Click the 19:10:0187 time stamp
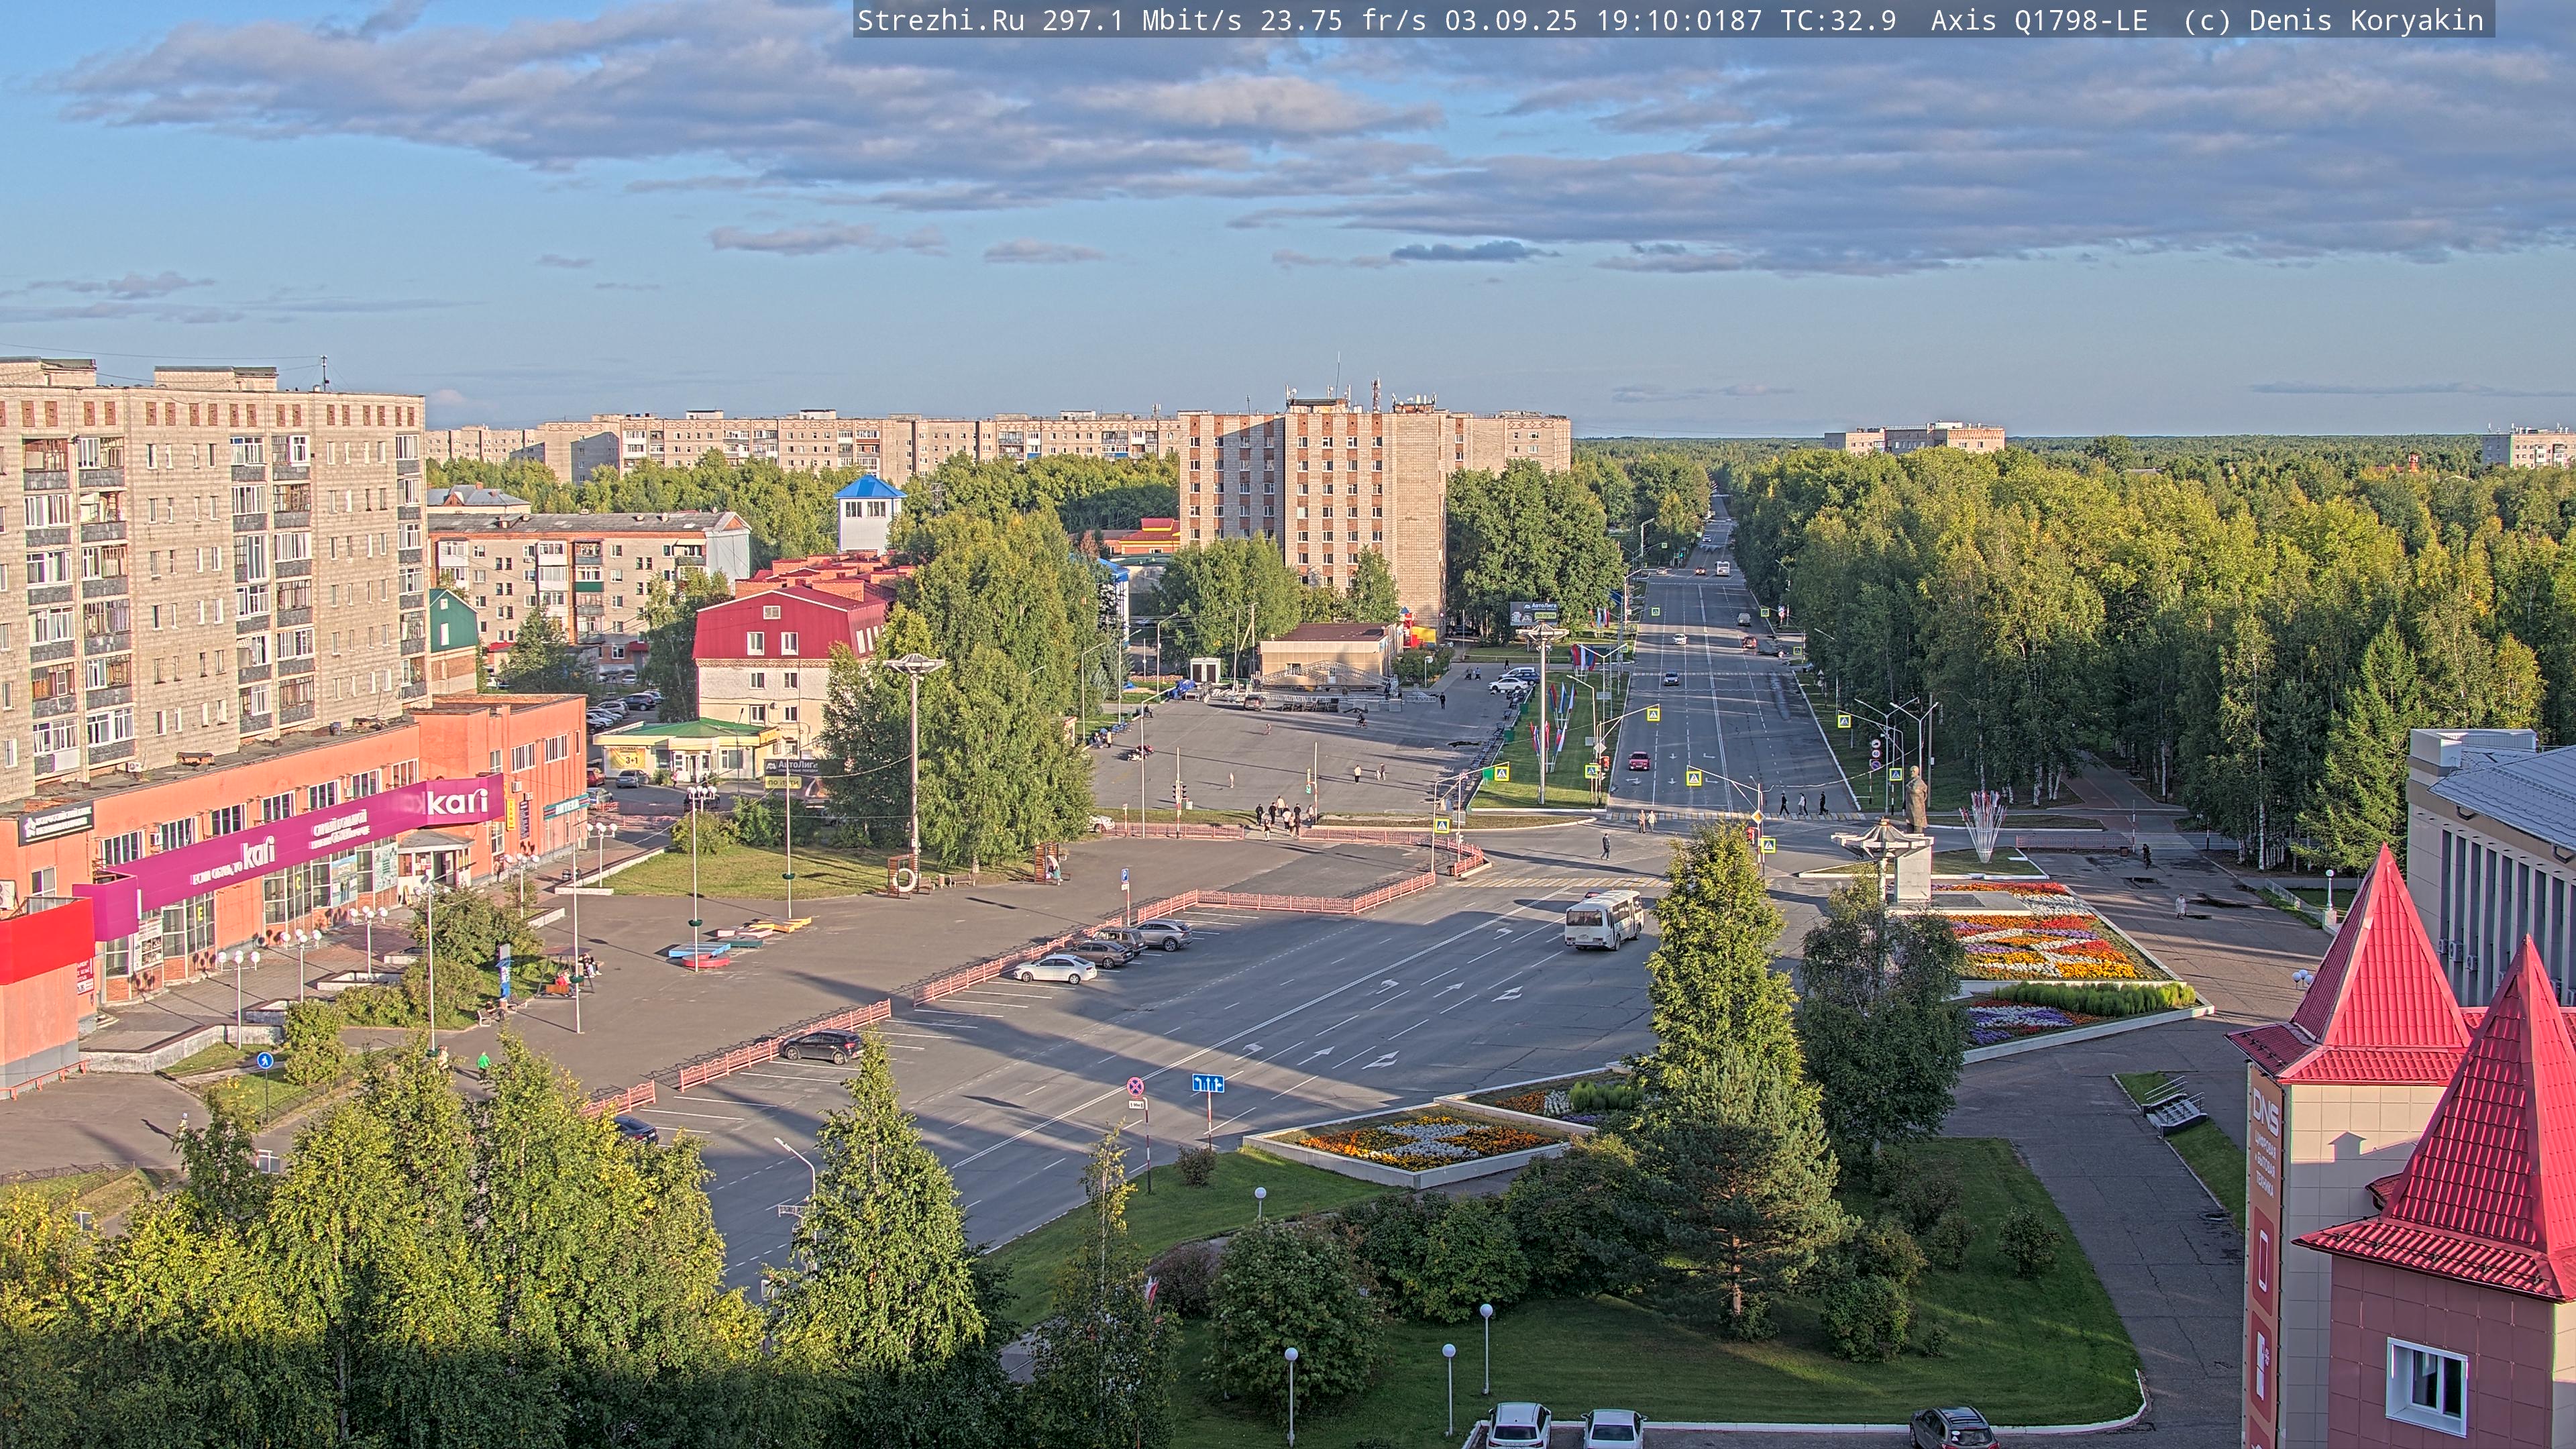Viewport: 2576px width, 1449px height. coord(1679,20)
